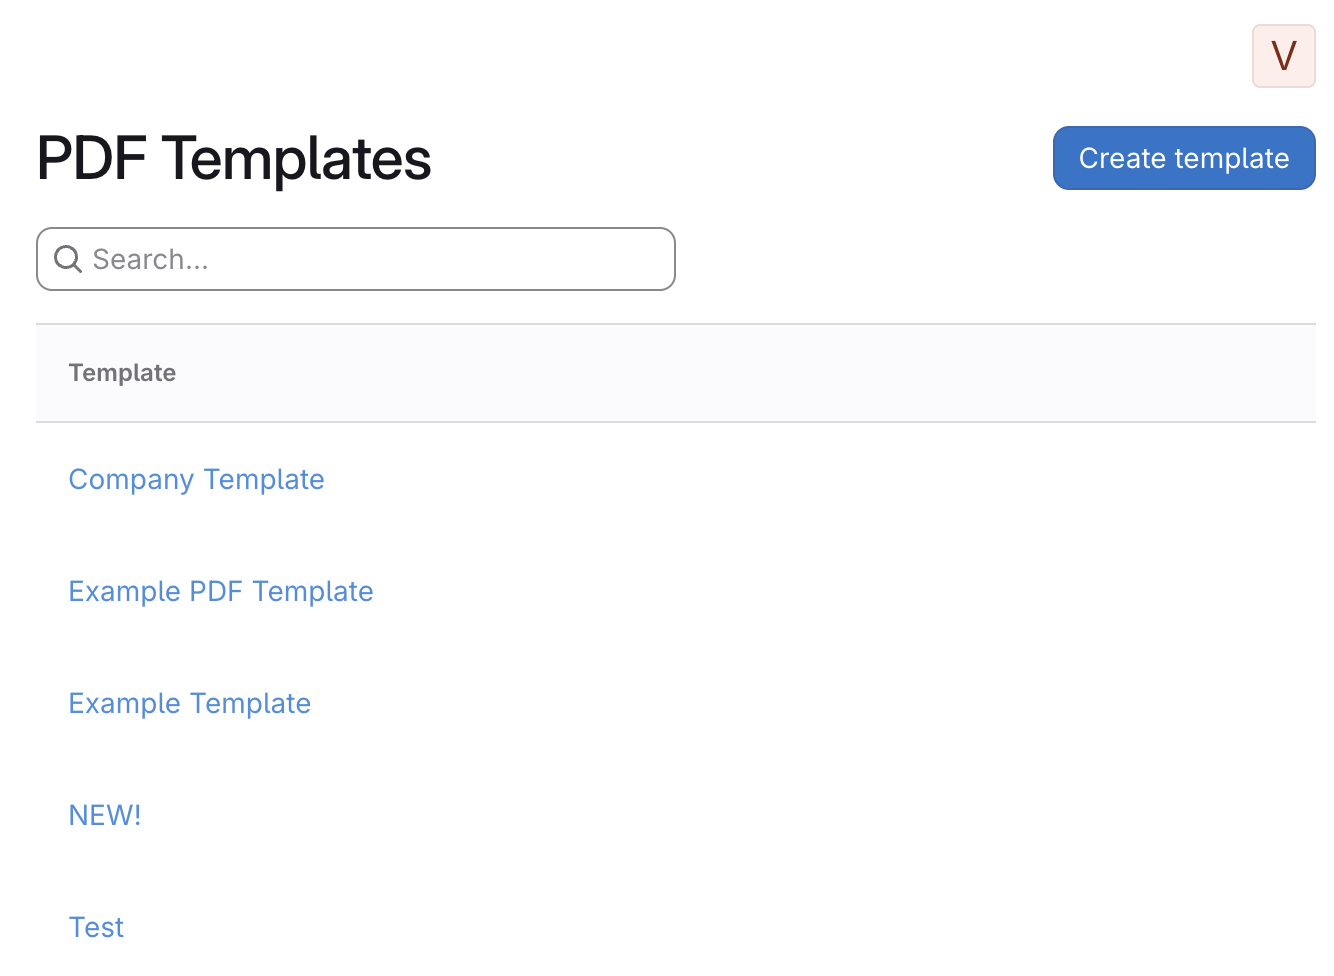Click the placeholder text "Search..."
The height and width of the screenshot is (976, 1334).
(150, 260)
